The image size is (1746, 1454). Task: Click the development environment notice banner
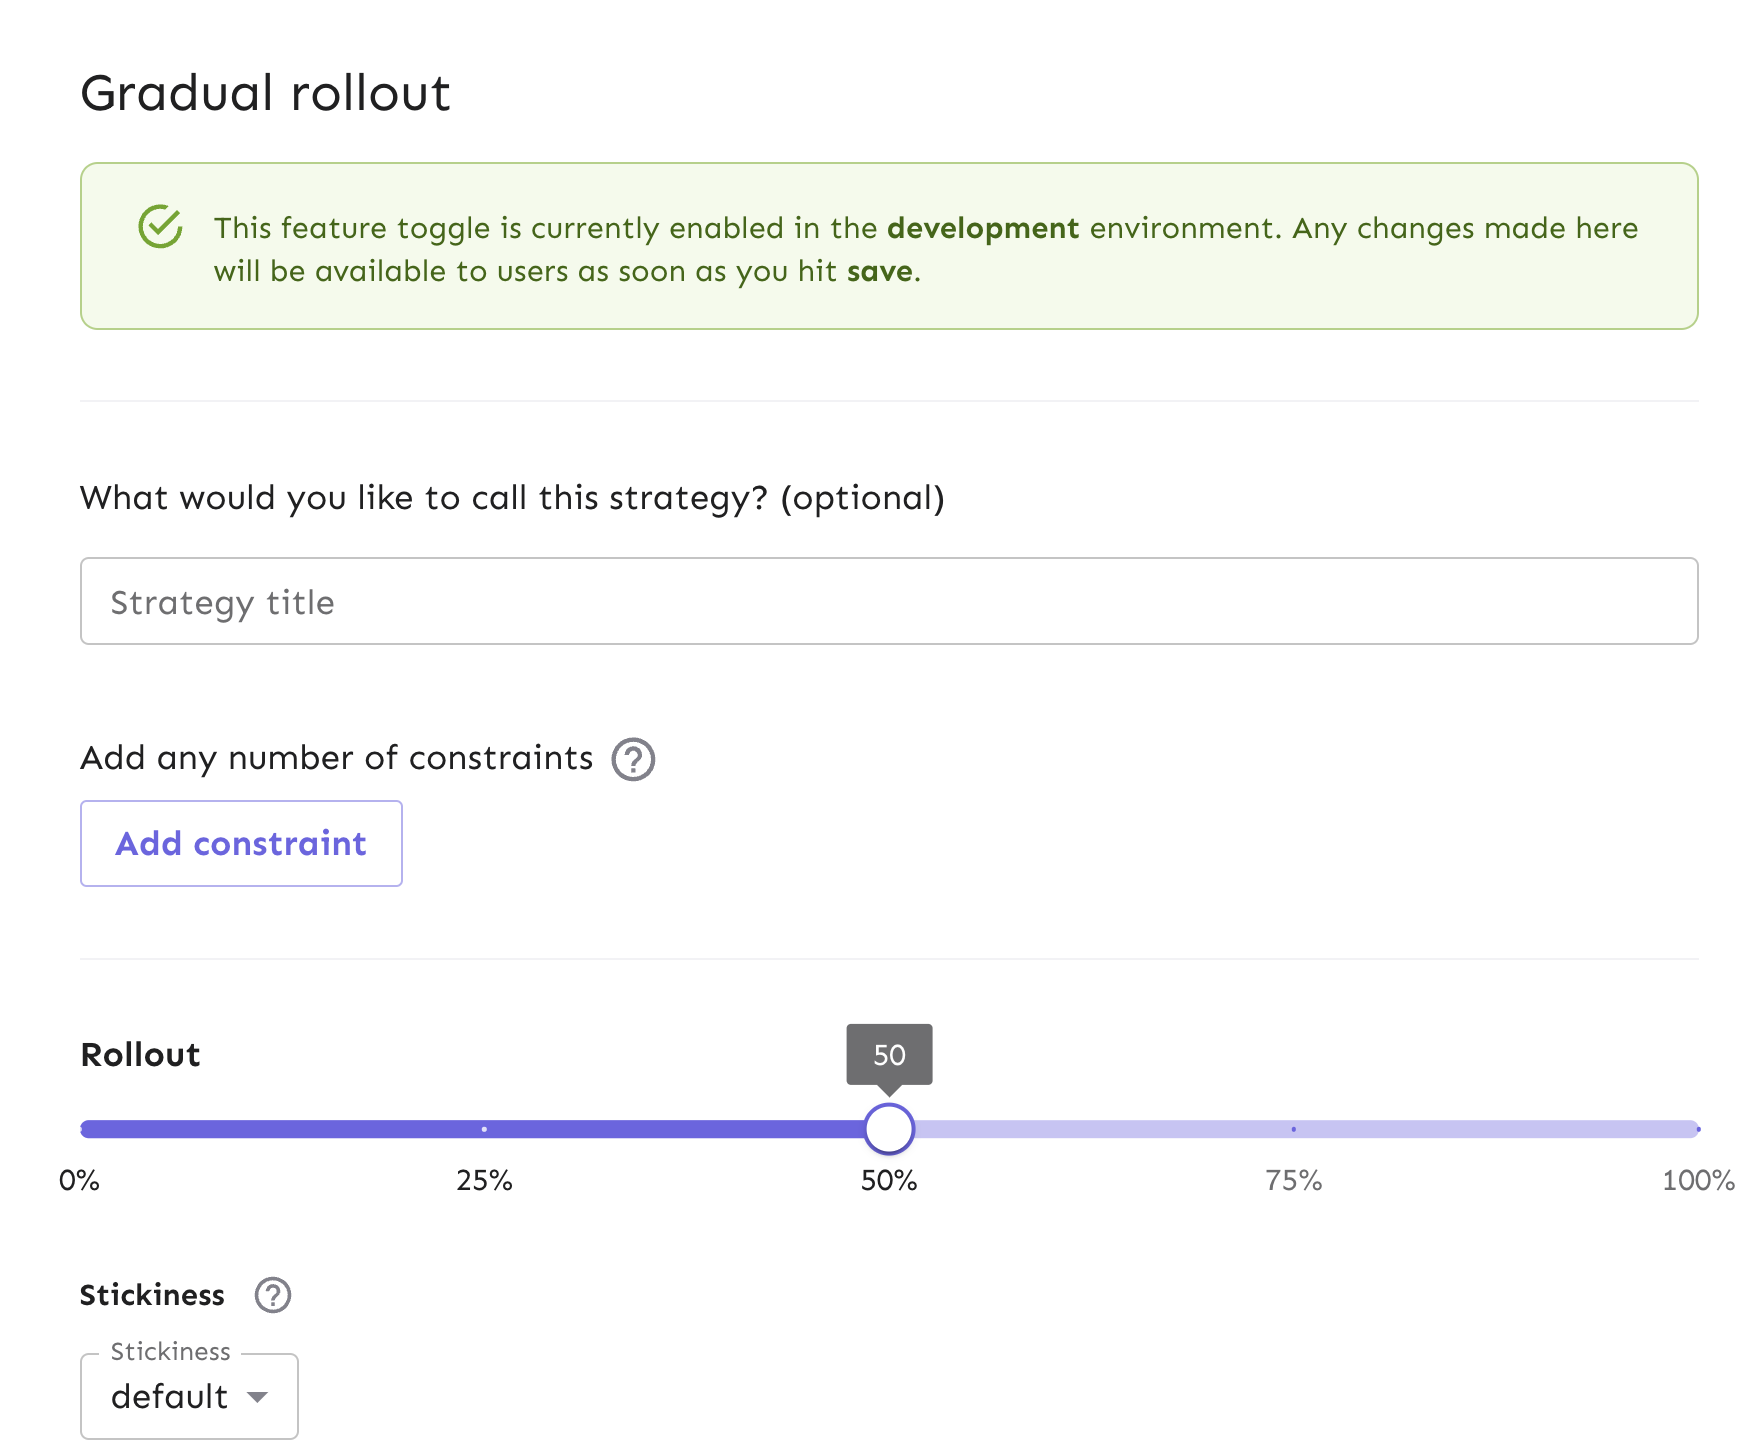click(888, 244)
